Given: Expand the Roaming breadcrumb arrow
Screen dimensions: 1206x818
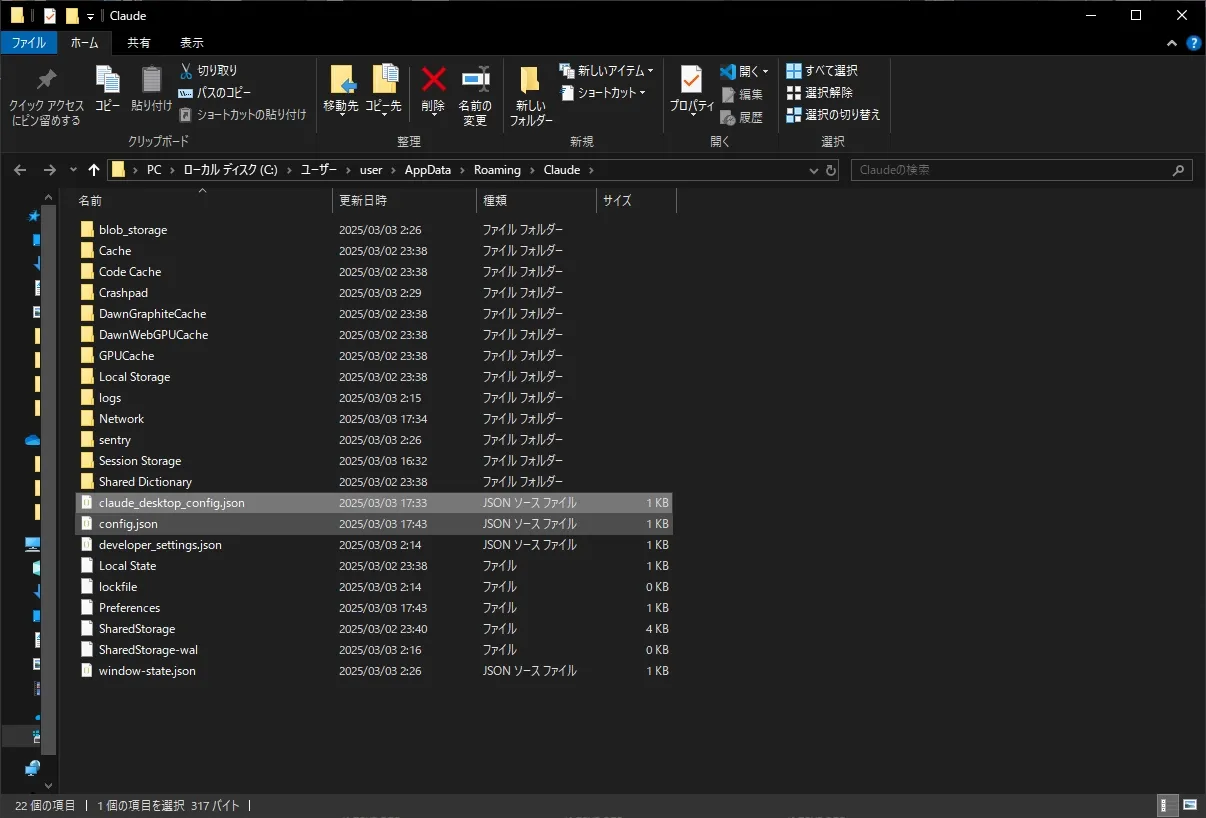Looking at the screenshot, I should coord(532,170).
